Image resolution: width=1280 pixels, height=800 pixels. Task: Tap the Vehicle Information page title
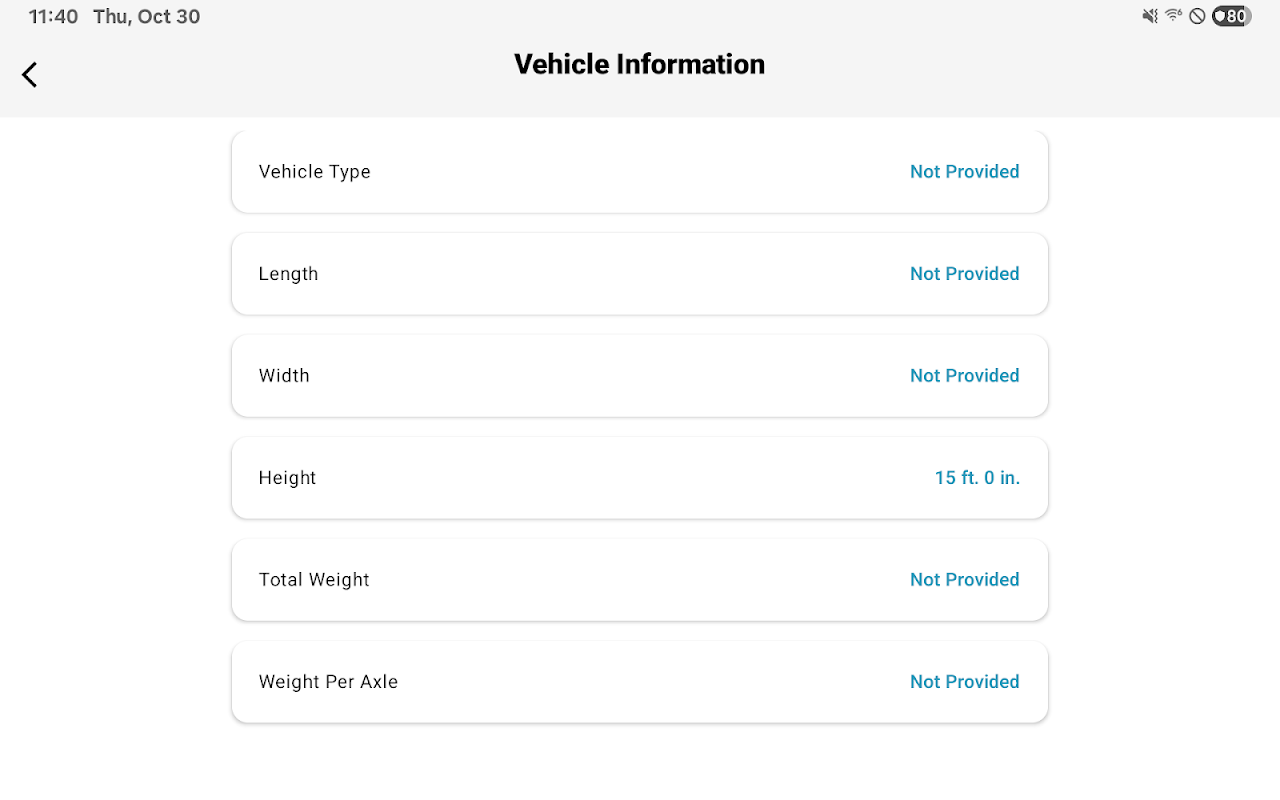[x=639, y=64]
